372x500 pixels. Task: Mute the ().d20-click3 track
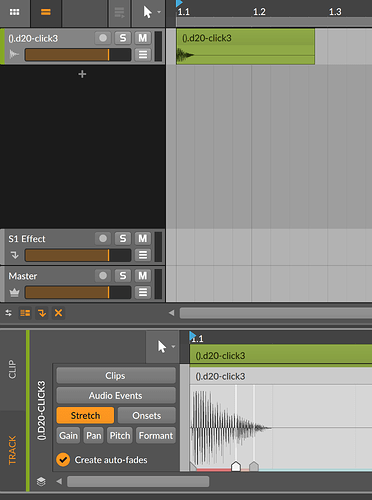(143, 38)
